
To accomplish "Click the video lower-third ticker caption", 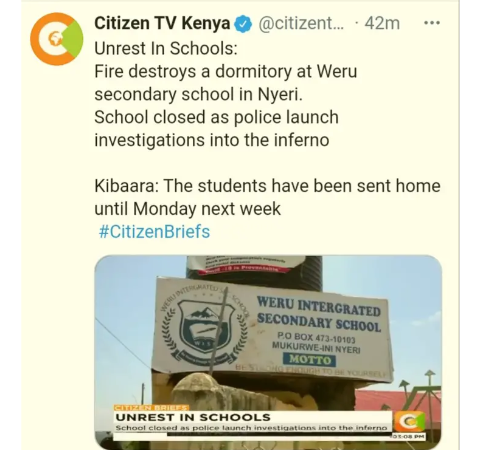I will [251, 428].
